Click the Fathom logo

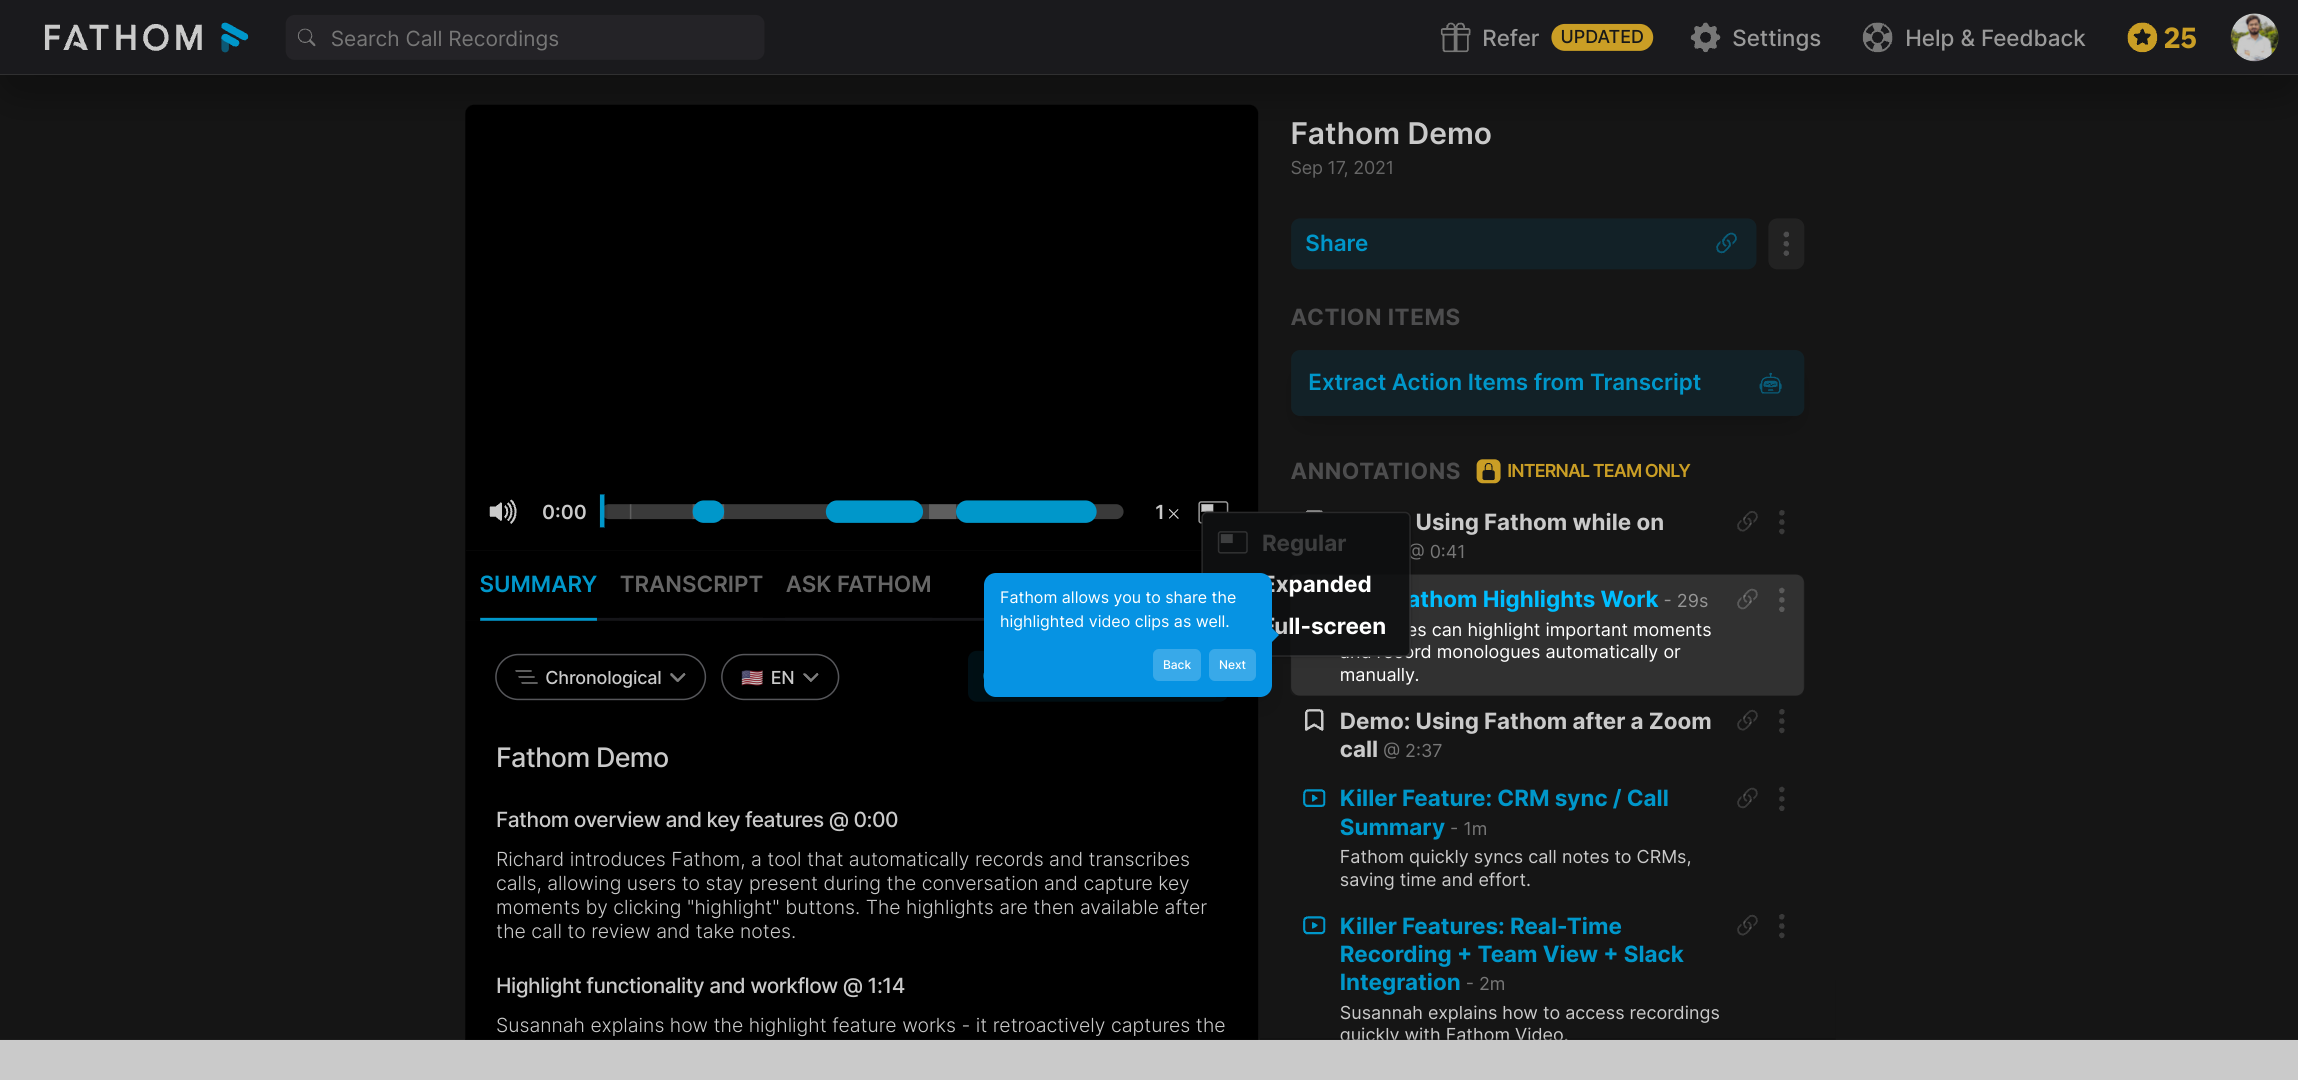[146, 38]
